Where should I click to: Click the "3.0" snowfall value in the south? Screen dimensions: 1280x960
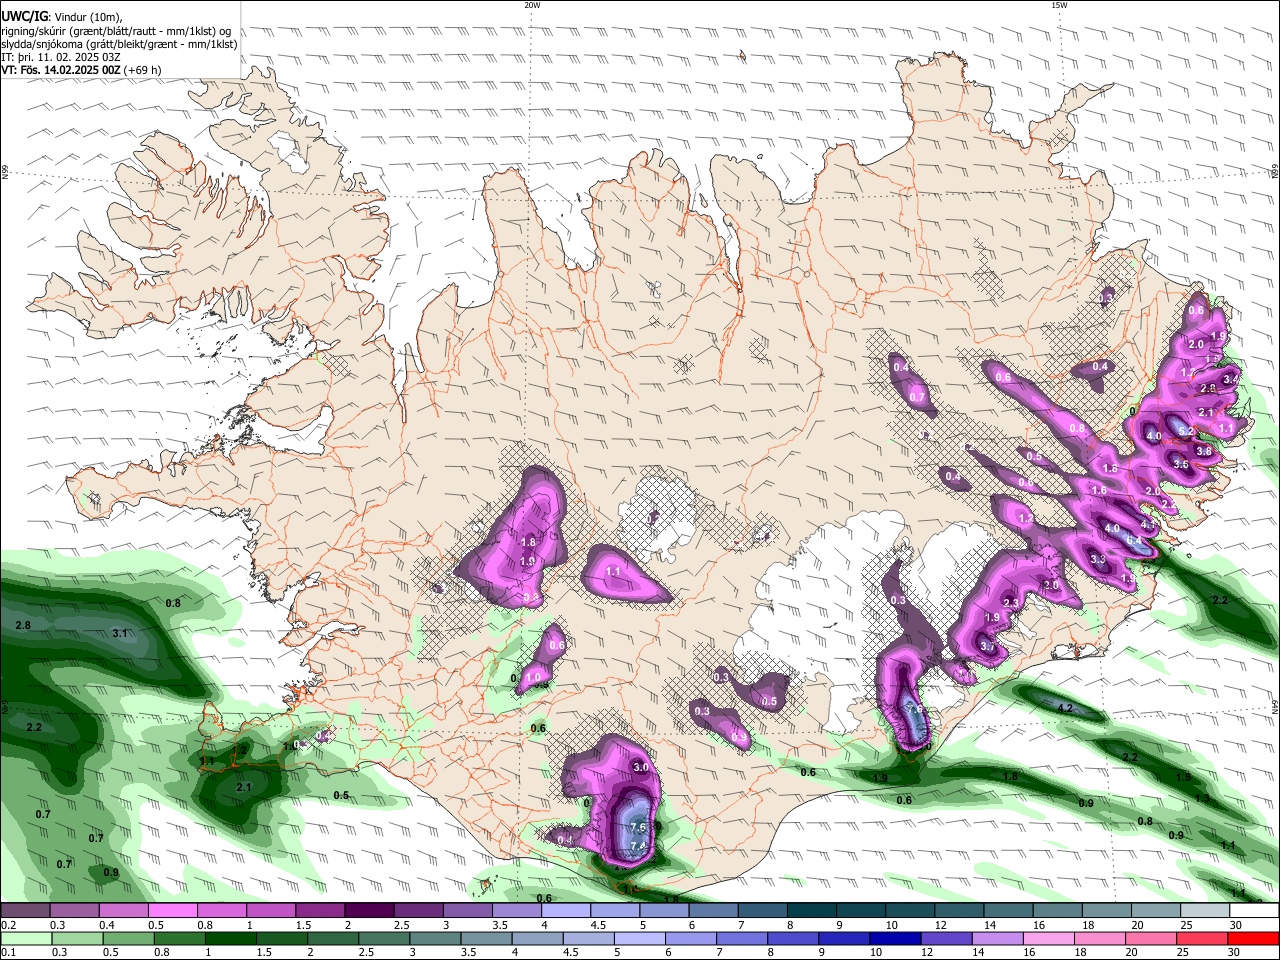click(x=641, y=767)
